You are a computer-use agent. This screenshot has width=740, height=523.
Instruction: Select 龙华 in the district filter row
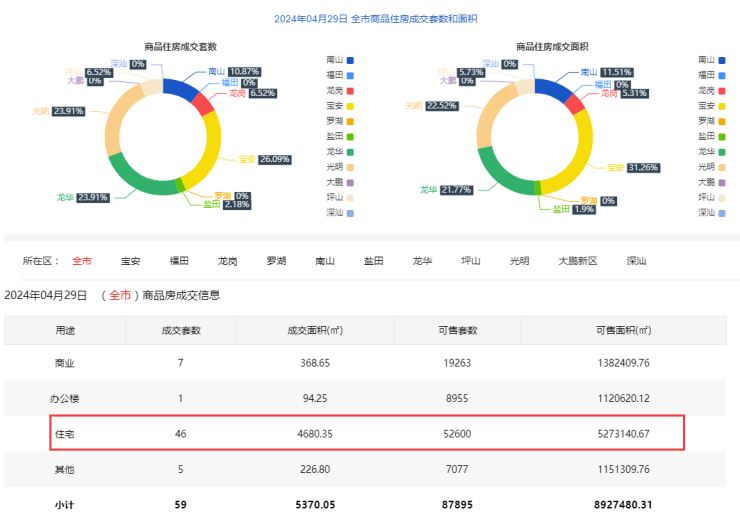coord(422,261)
